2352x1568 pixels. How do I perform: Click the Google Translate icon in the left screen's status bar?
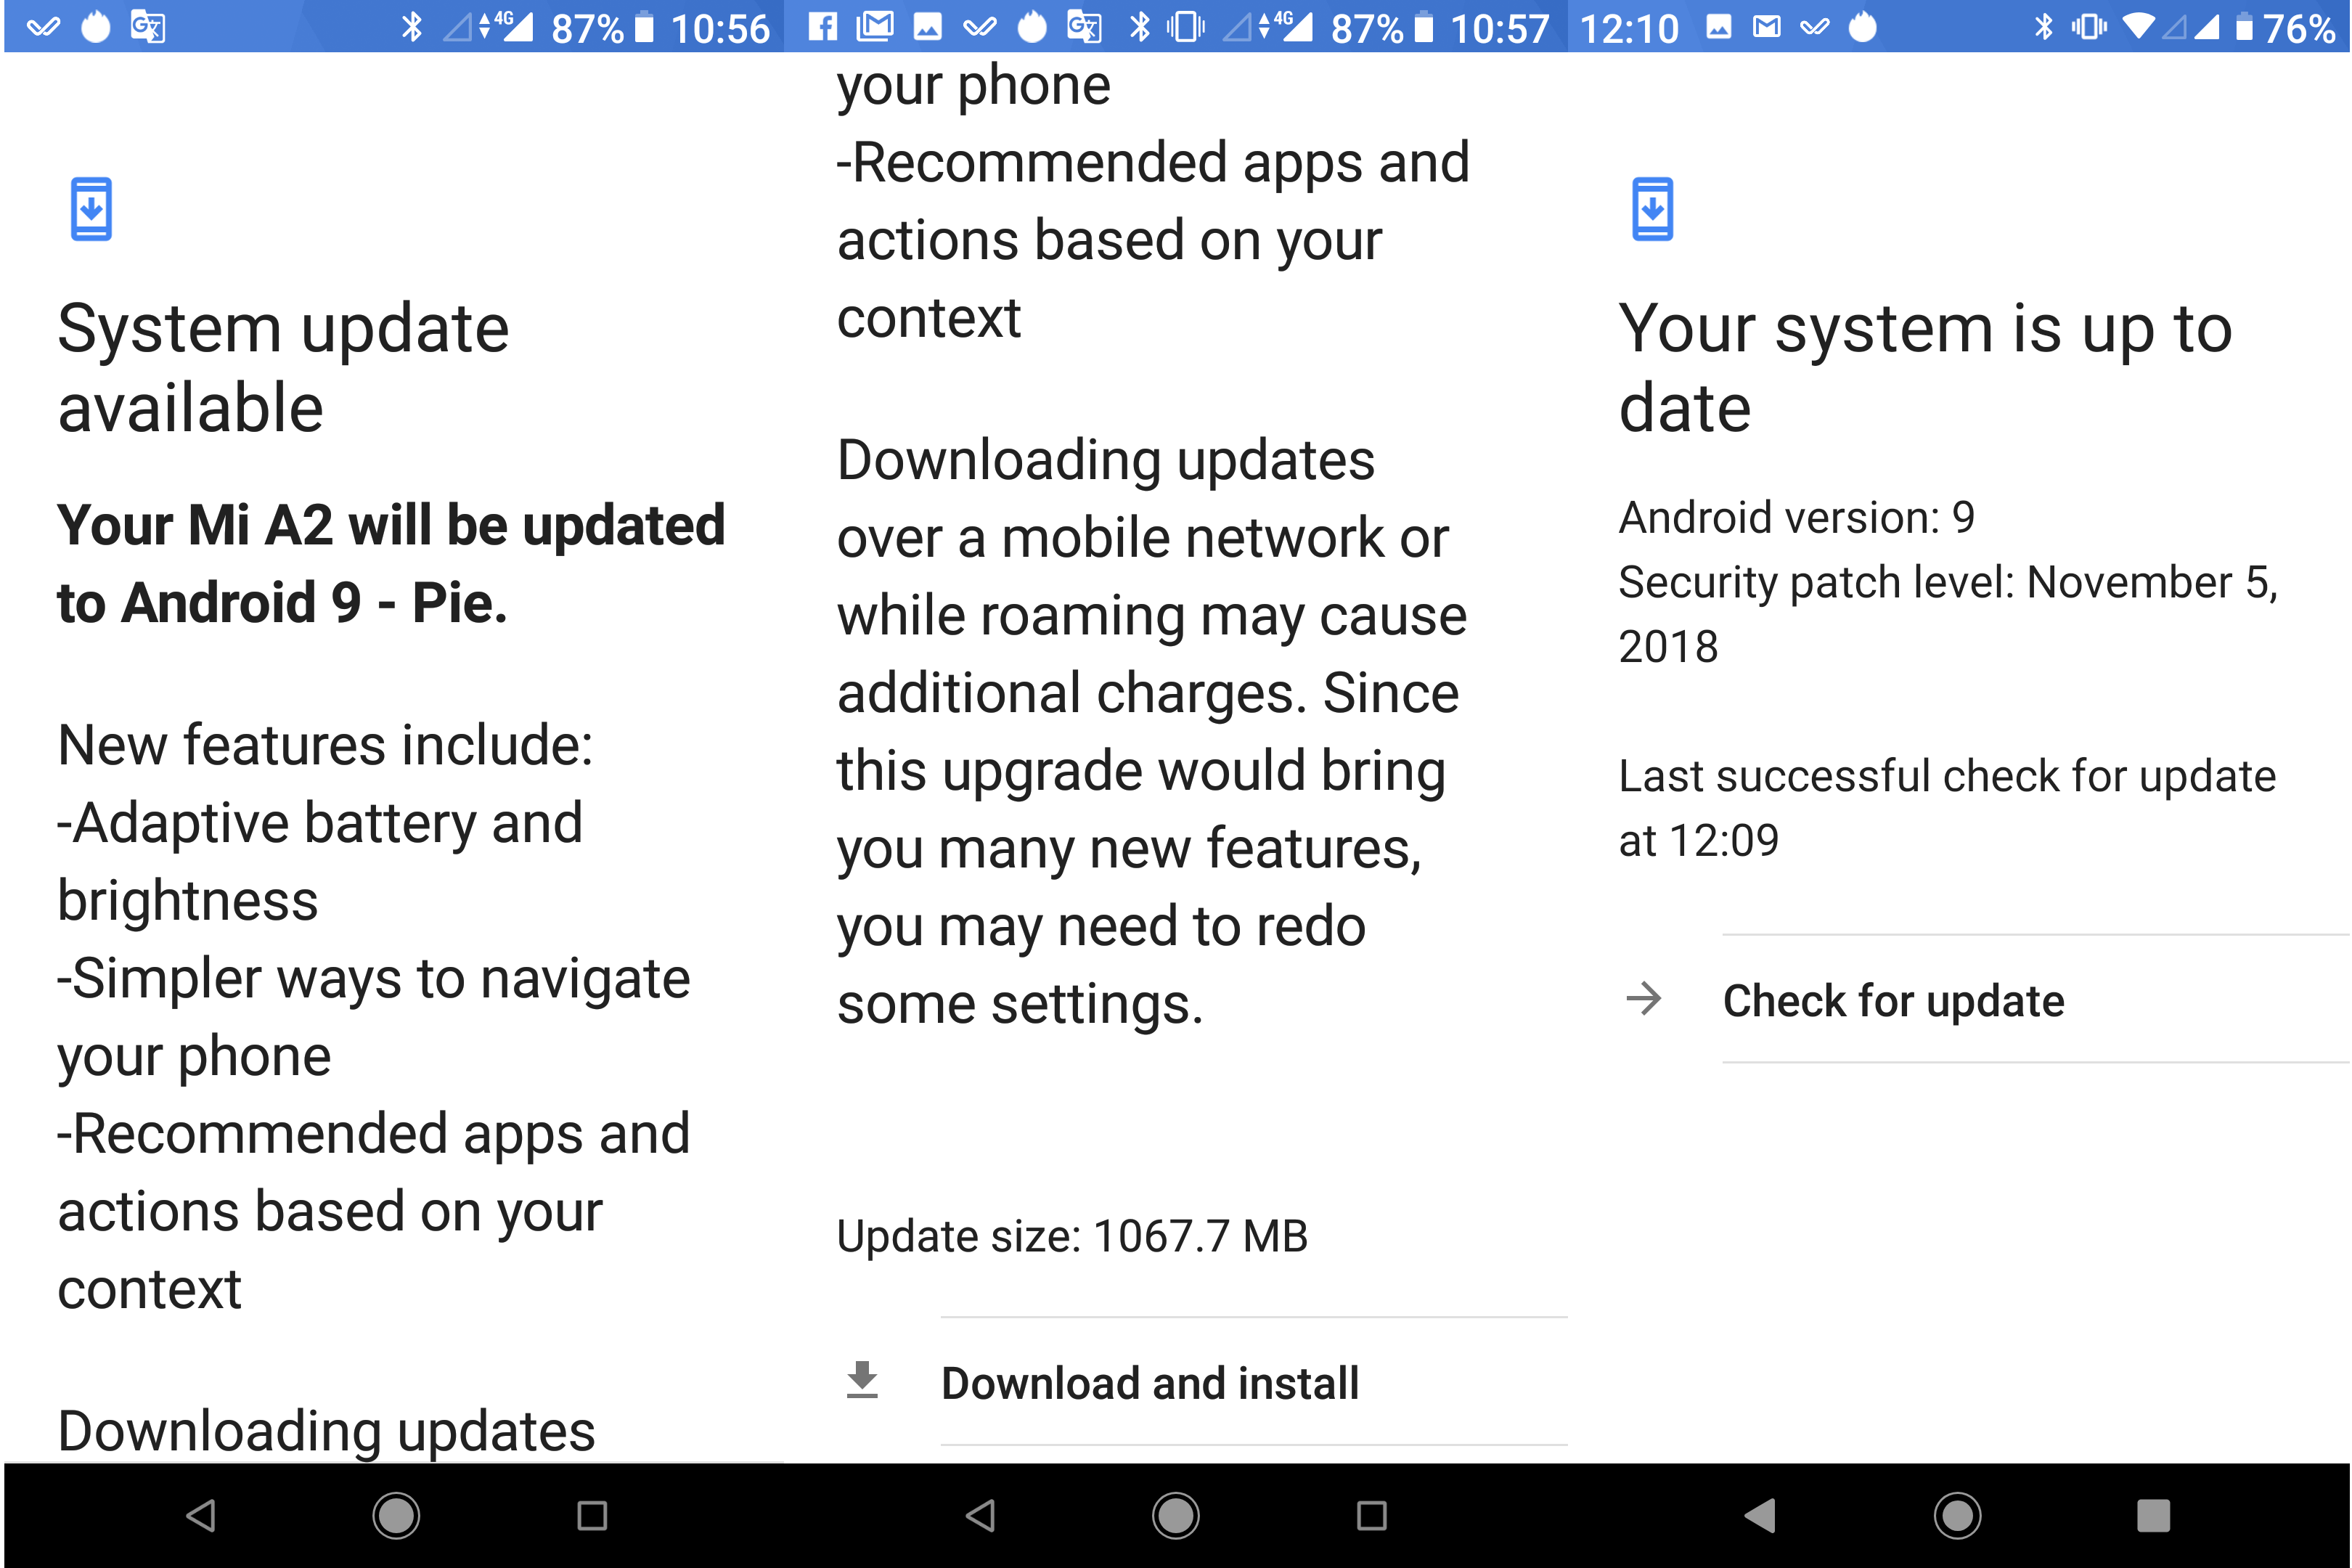[148, 27]
